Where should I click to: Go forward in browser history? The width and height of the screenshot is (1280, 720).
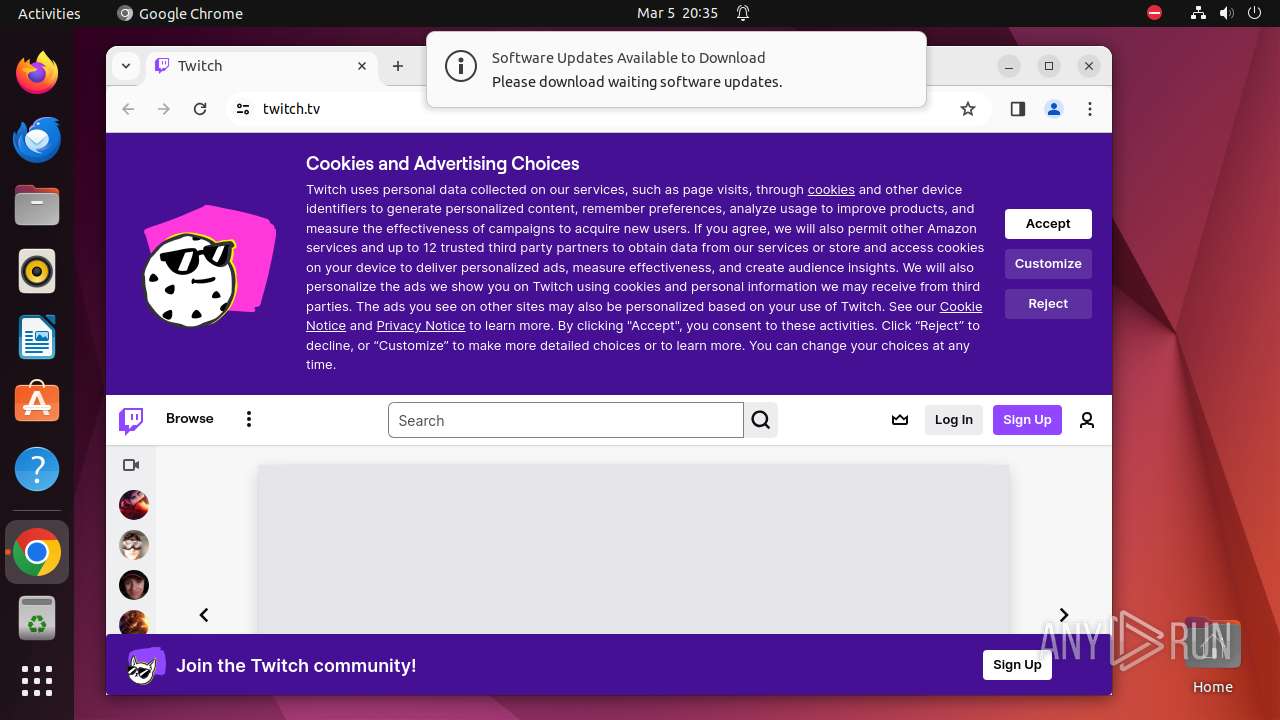coord(164,109)
